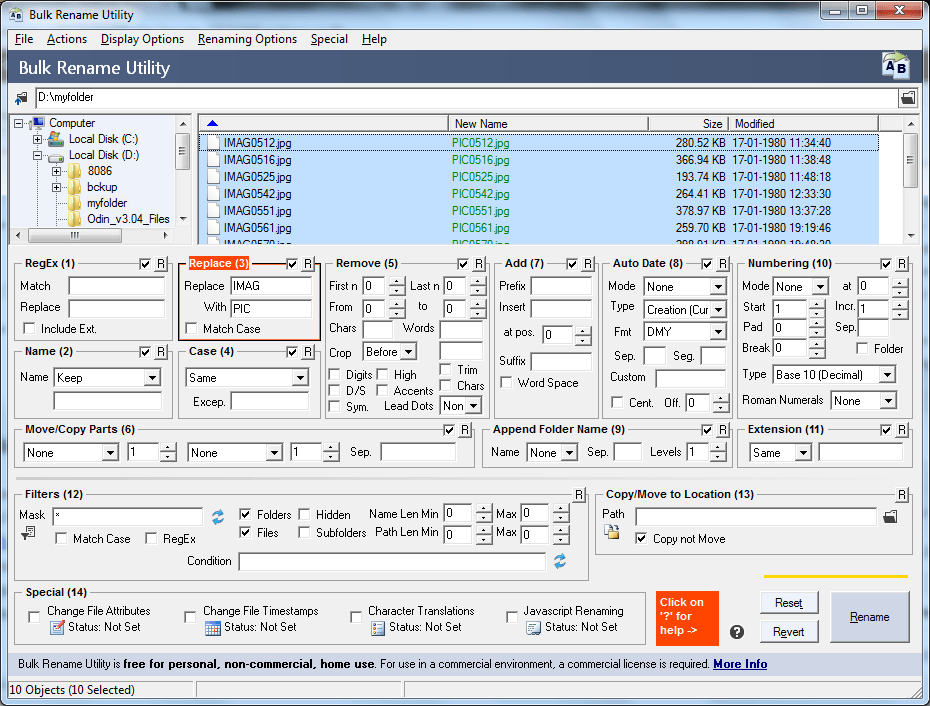This screenshot has width=930, height=706.
Task: Reset Extension (11) group with R button
Action: point(902,430)
